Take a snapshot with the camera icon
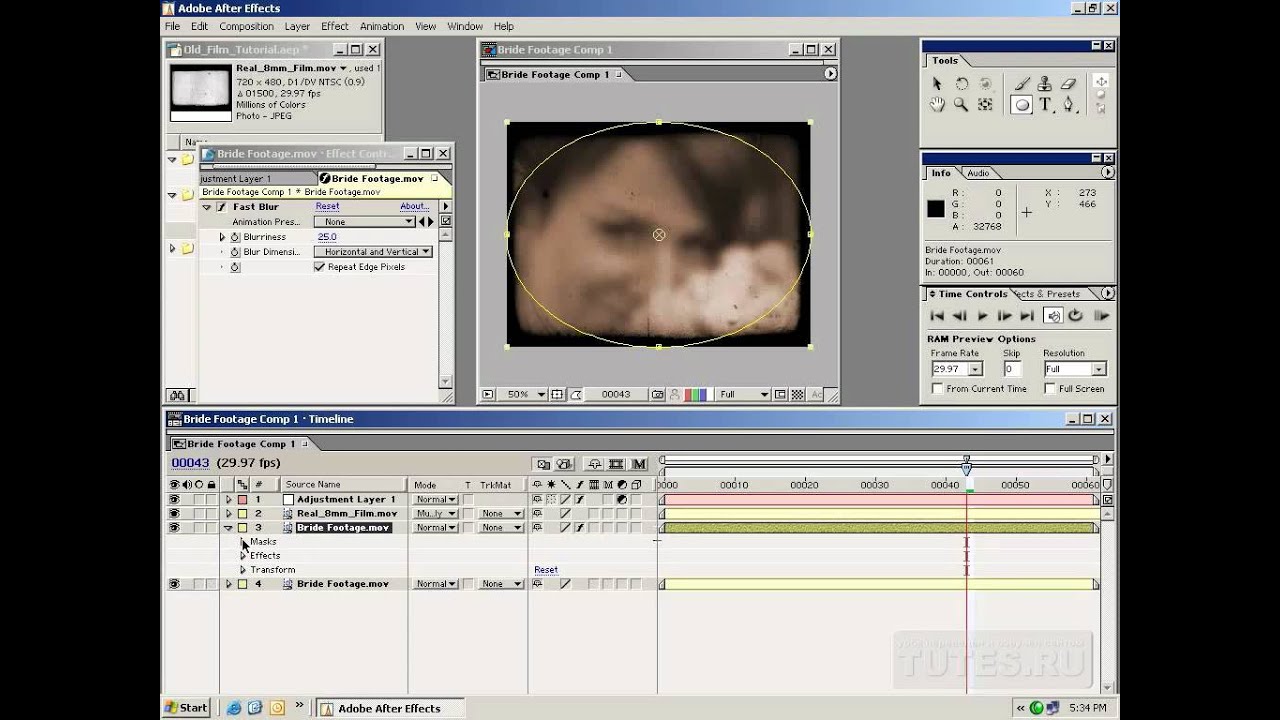This screenshot has width=1280, height=720. point(658,394)
